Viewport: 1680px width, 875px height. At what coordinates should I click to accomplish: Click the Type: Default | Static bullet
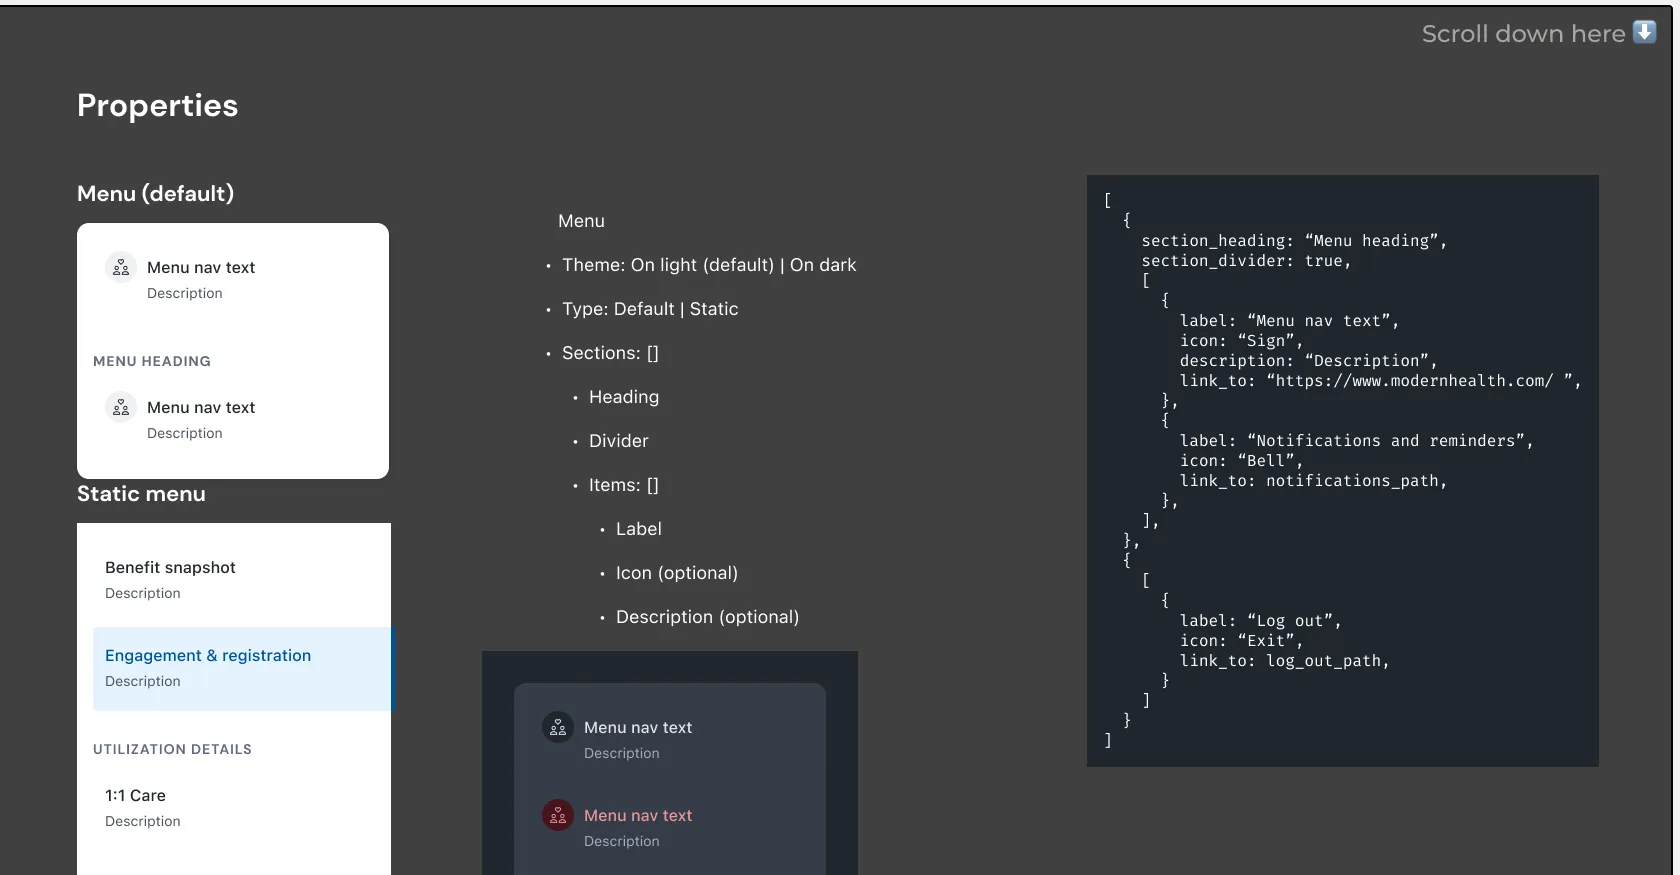click(x=650, y=309)
